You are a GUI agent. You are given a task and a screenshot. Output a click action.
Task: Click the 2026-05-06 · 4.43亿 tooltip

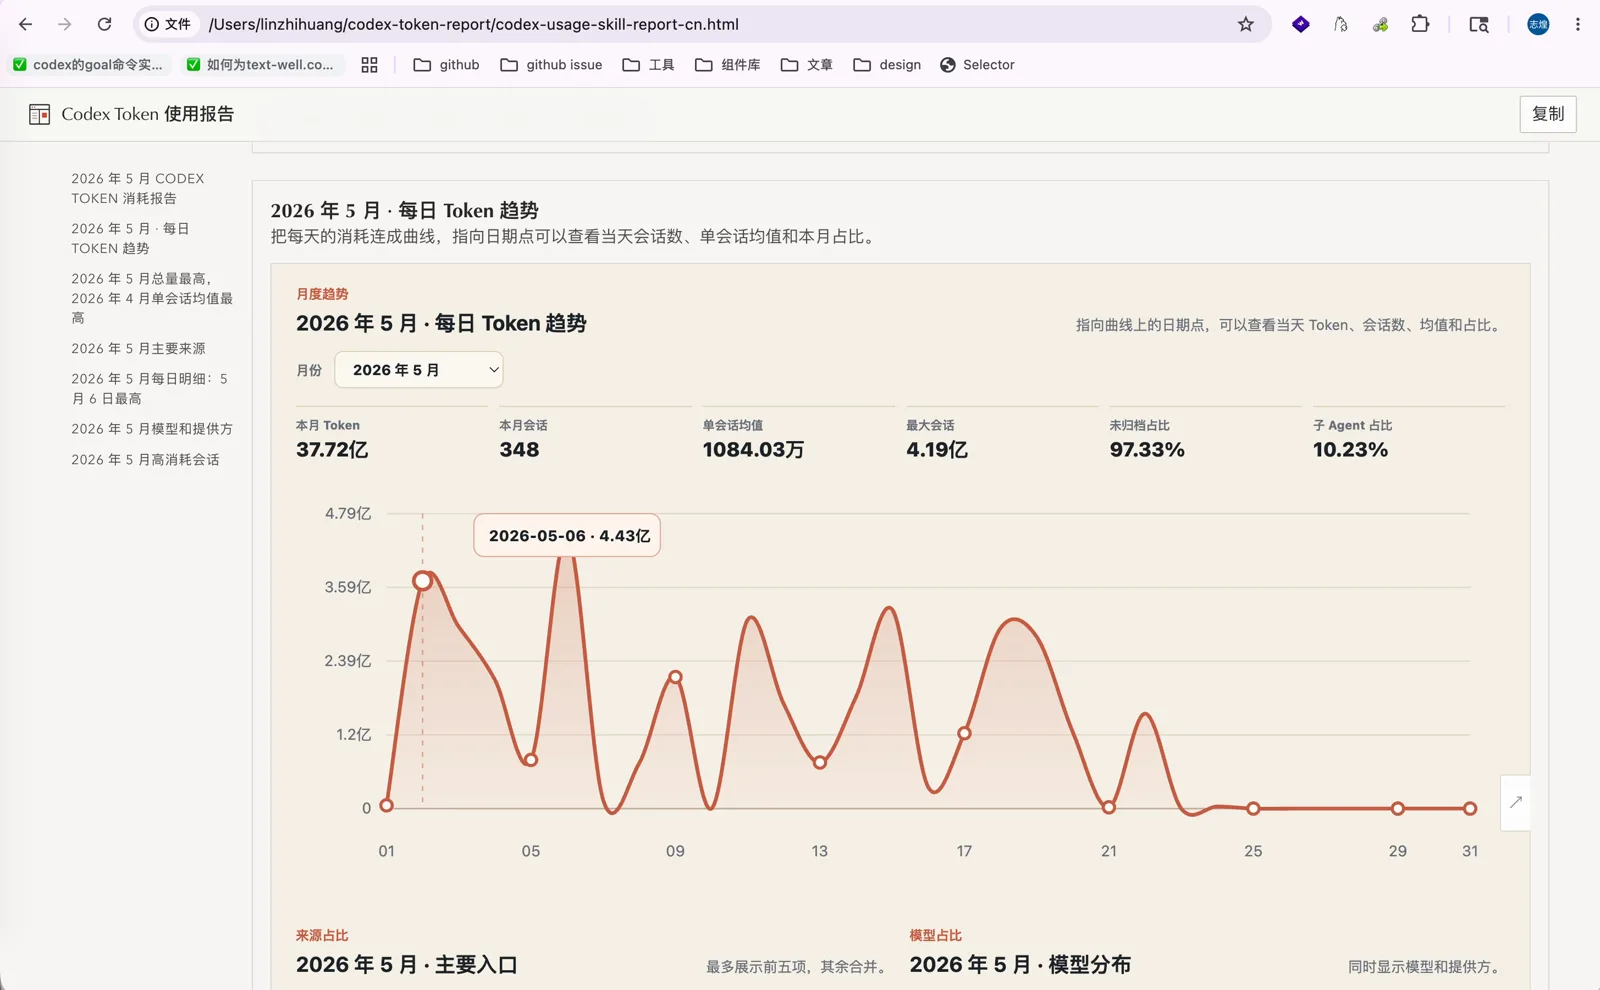click(x=567, y=536)
